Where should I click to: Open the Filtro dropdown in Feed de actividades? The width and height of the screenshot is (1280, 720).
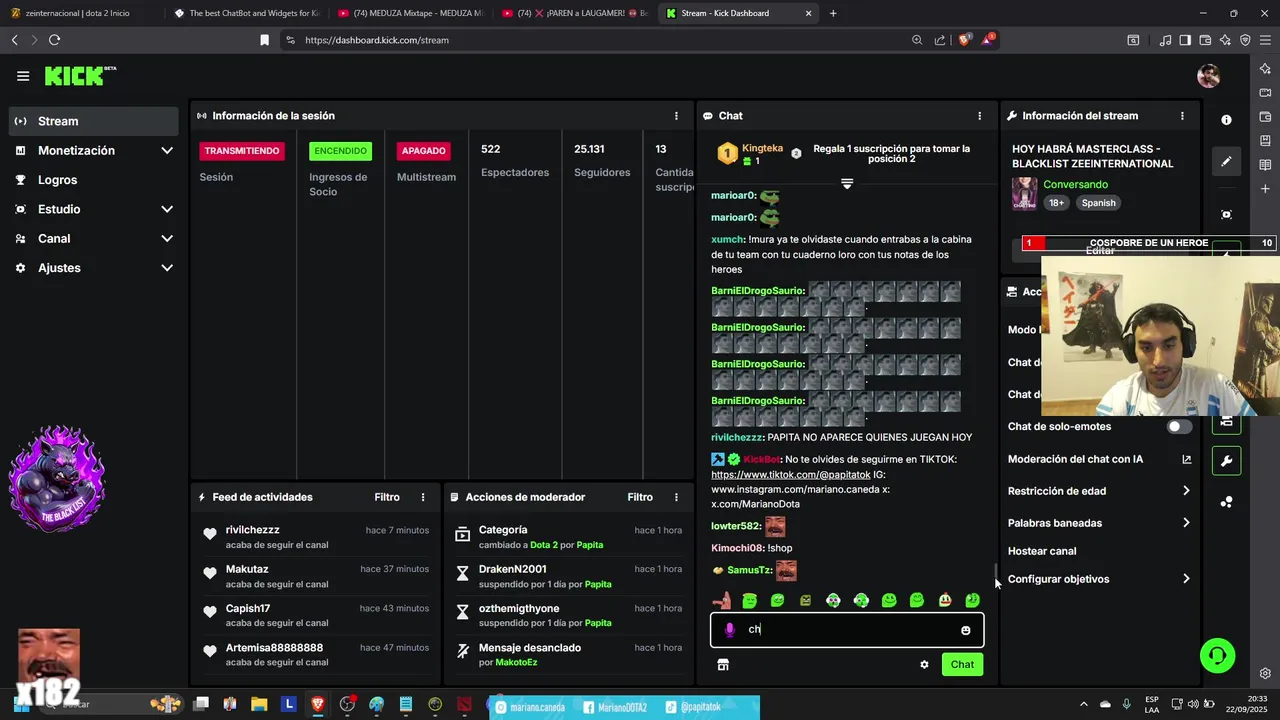coord(387,497)
